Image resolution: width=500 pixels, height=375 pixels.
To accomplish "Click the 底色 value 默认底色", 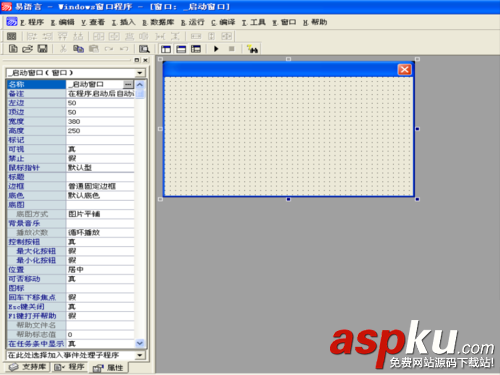I will tap(84, 195).
